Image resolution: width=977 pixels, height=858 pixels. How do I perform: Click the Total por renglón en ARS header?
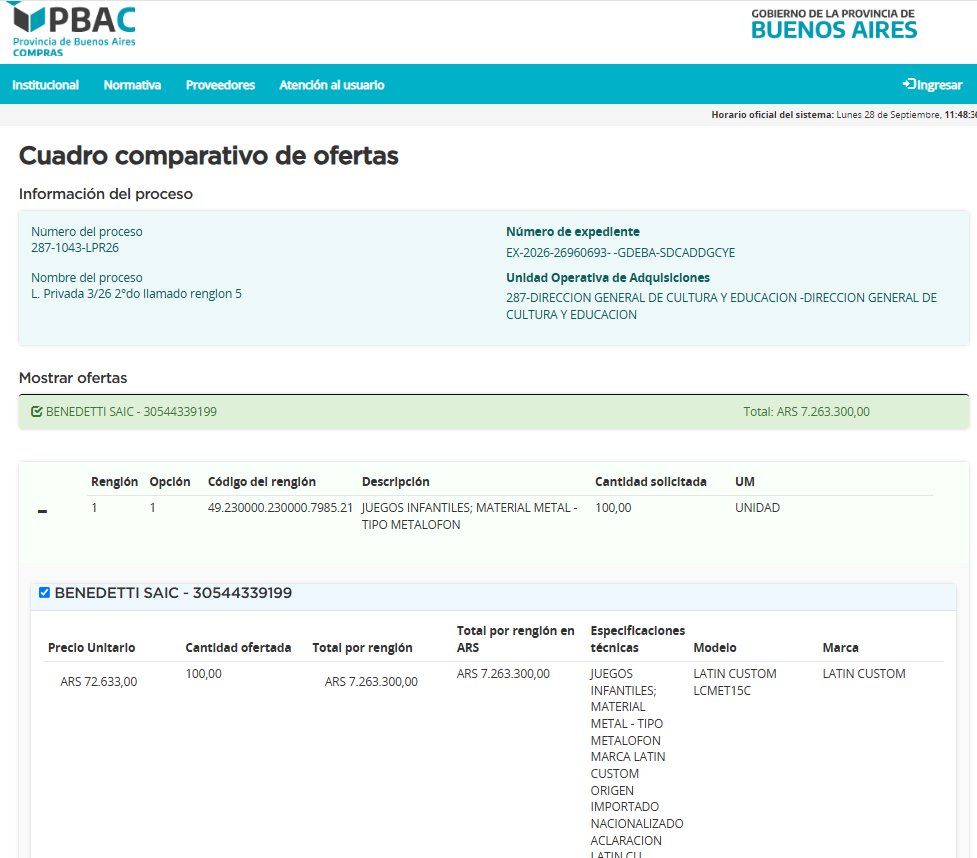pos(515,639)
